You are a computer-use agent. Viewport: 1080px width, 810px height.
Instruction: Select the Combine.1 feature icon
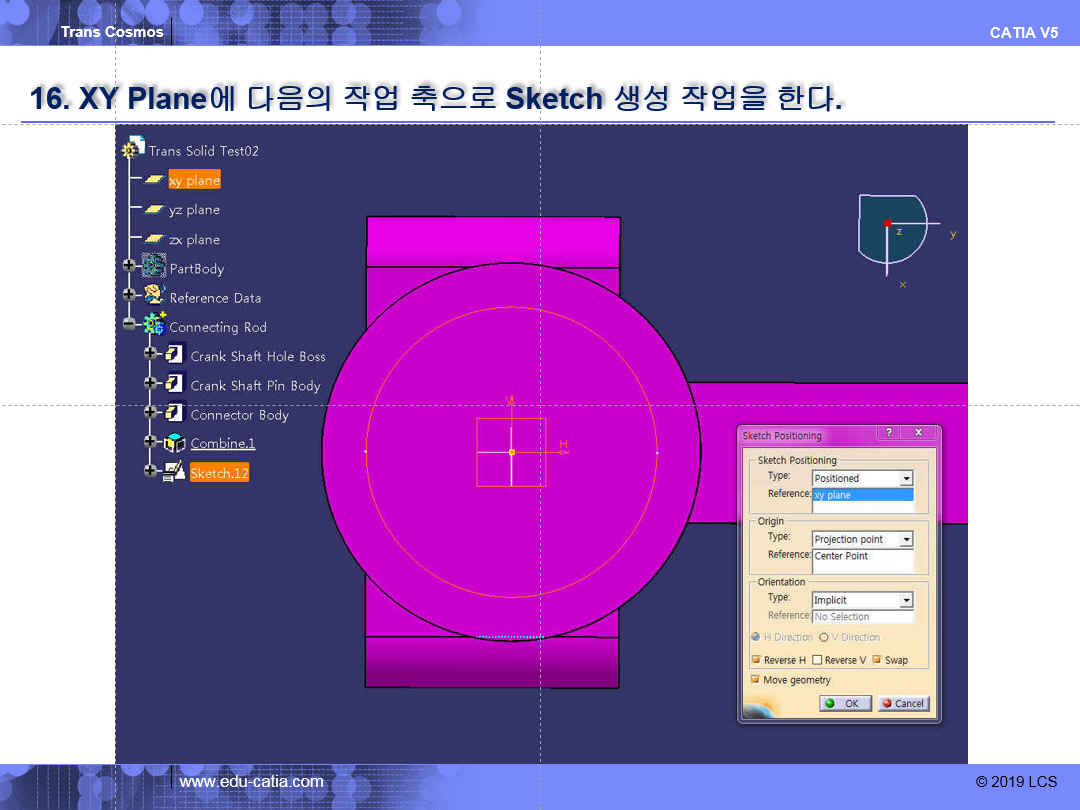[x=174, y=443]
